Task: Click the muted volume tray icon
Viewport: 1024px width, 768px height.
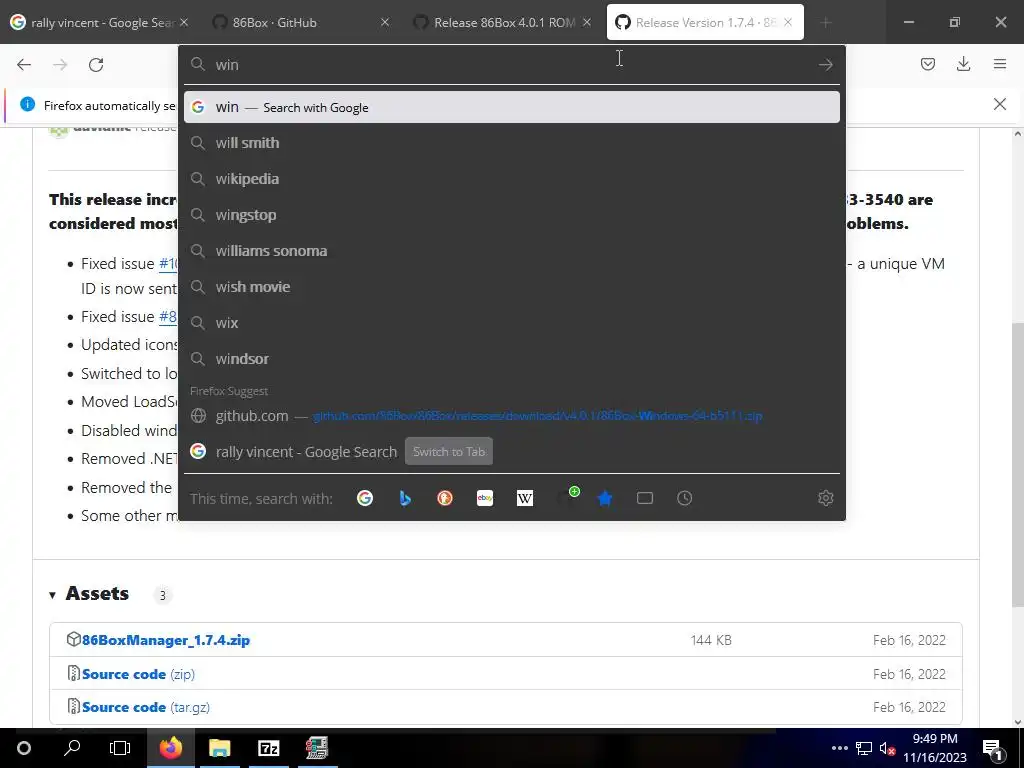Action: pyautogui.click(x=887, y=748)
